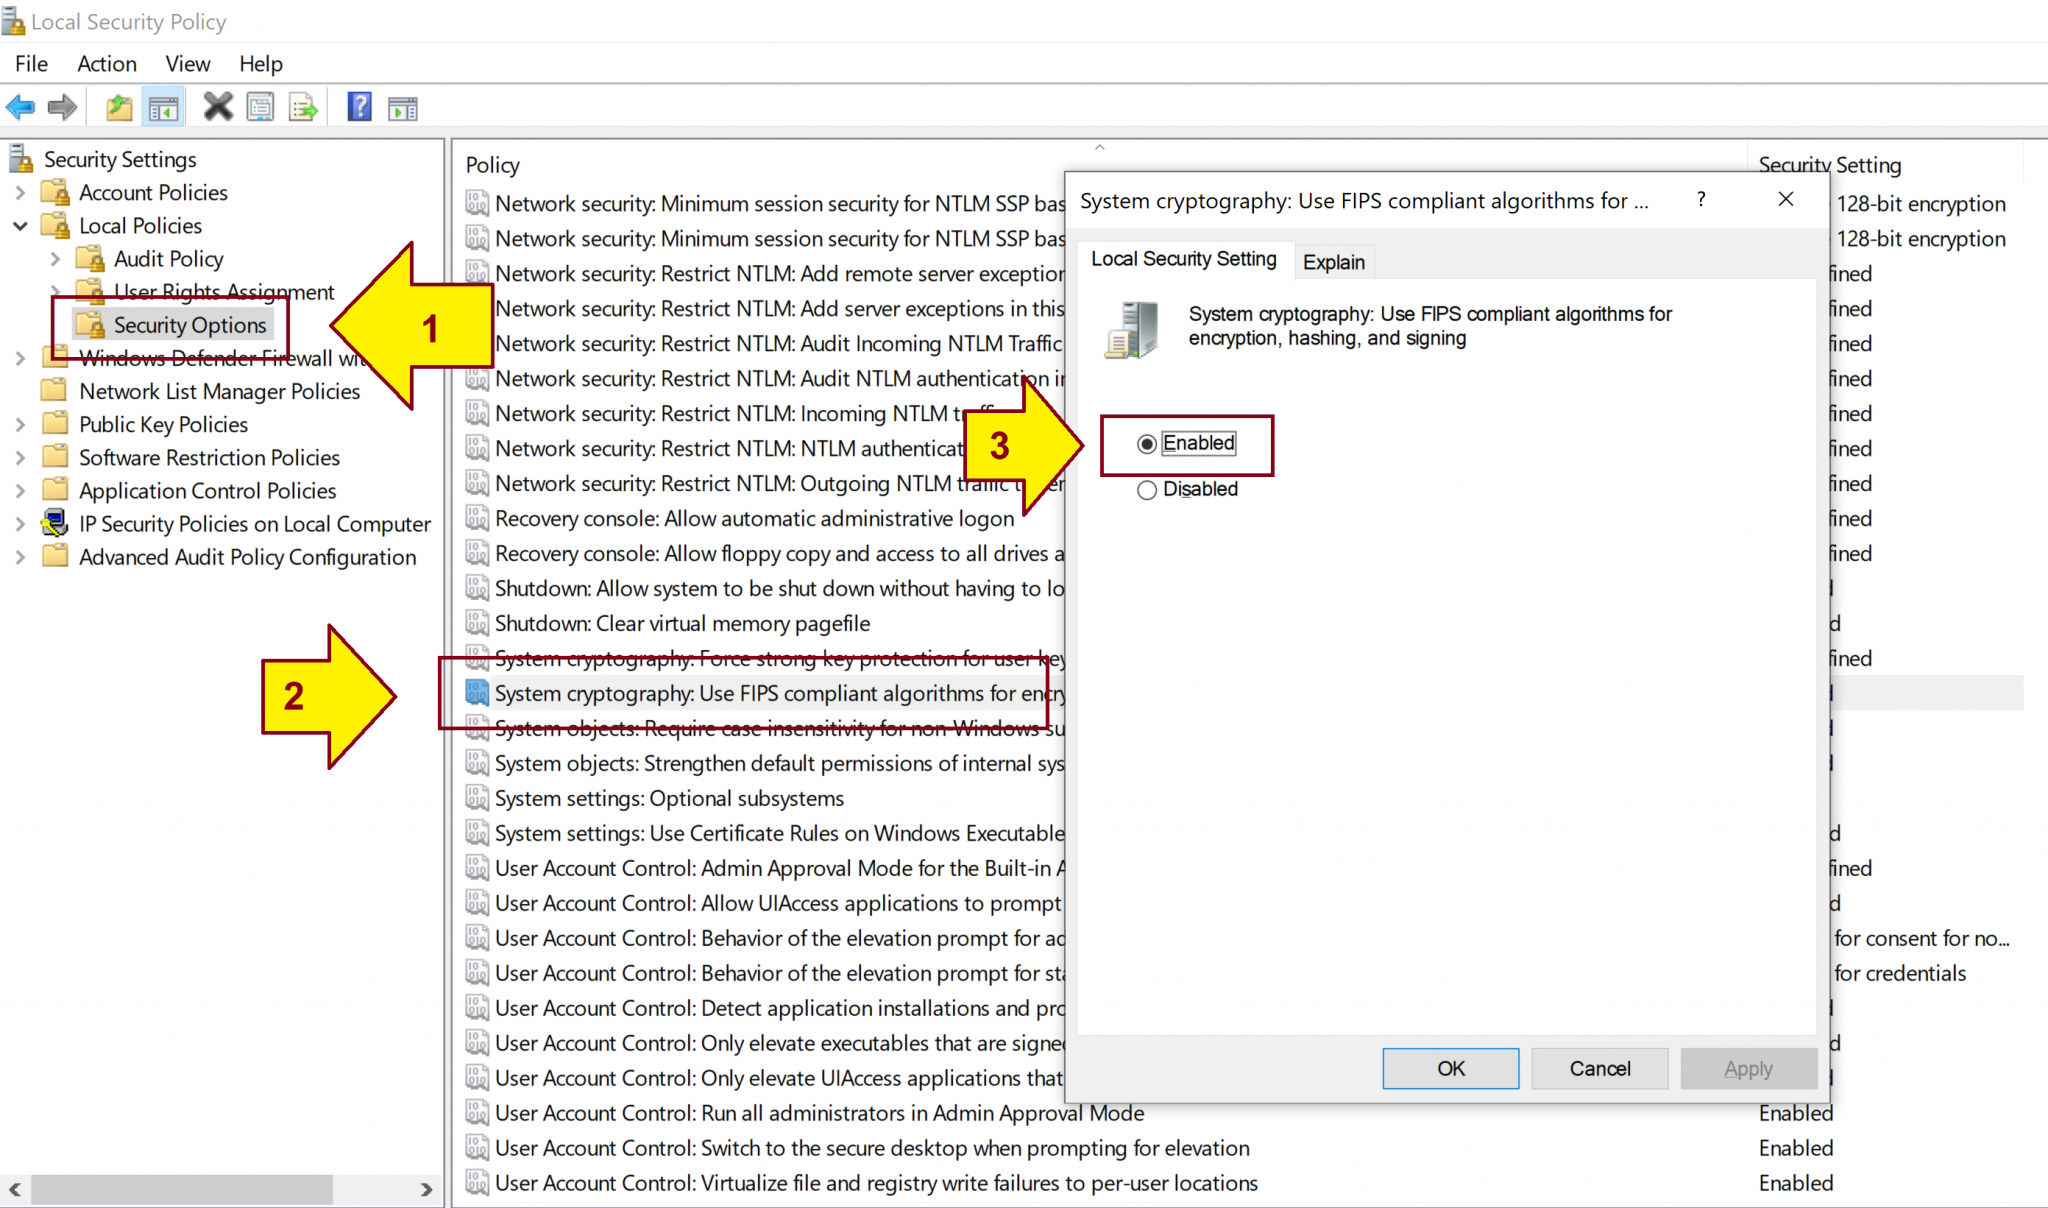Select the Security Options folder

(190, 324)
